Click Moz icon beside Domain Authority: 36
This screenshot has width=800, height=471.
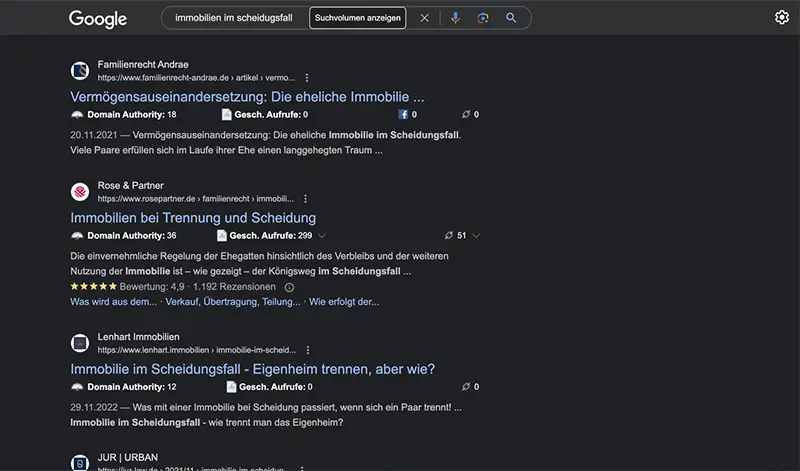[x=77, y=236]
